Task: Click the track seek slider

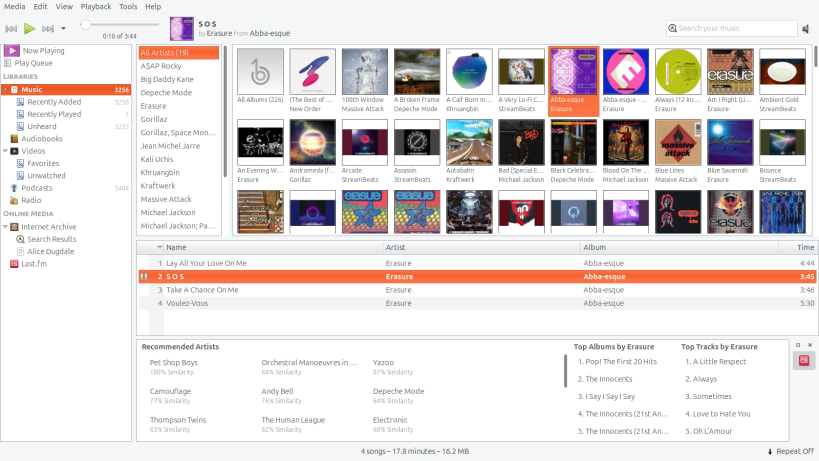Action: pyautogui.click(x=120, y=25)
